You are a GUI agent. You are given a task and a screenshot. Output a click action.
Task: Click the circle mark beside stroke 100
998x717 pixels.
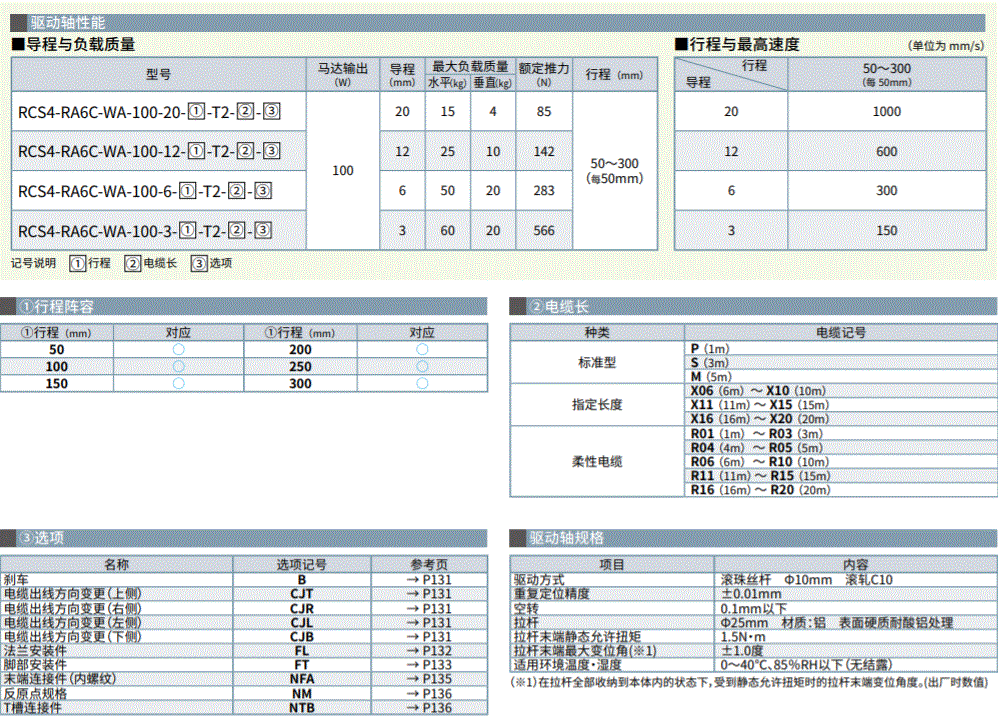[178, 366]
